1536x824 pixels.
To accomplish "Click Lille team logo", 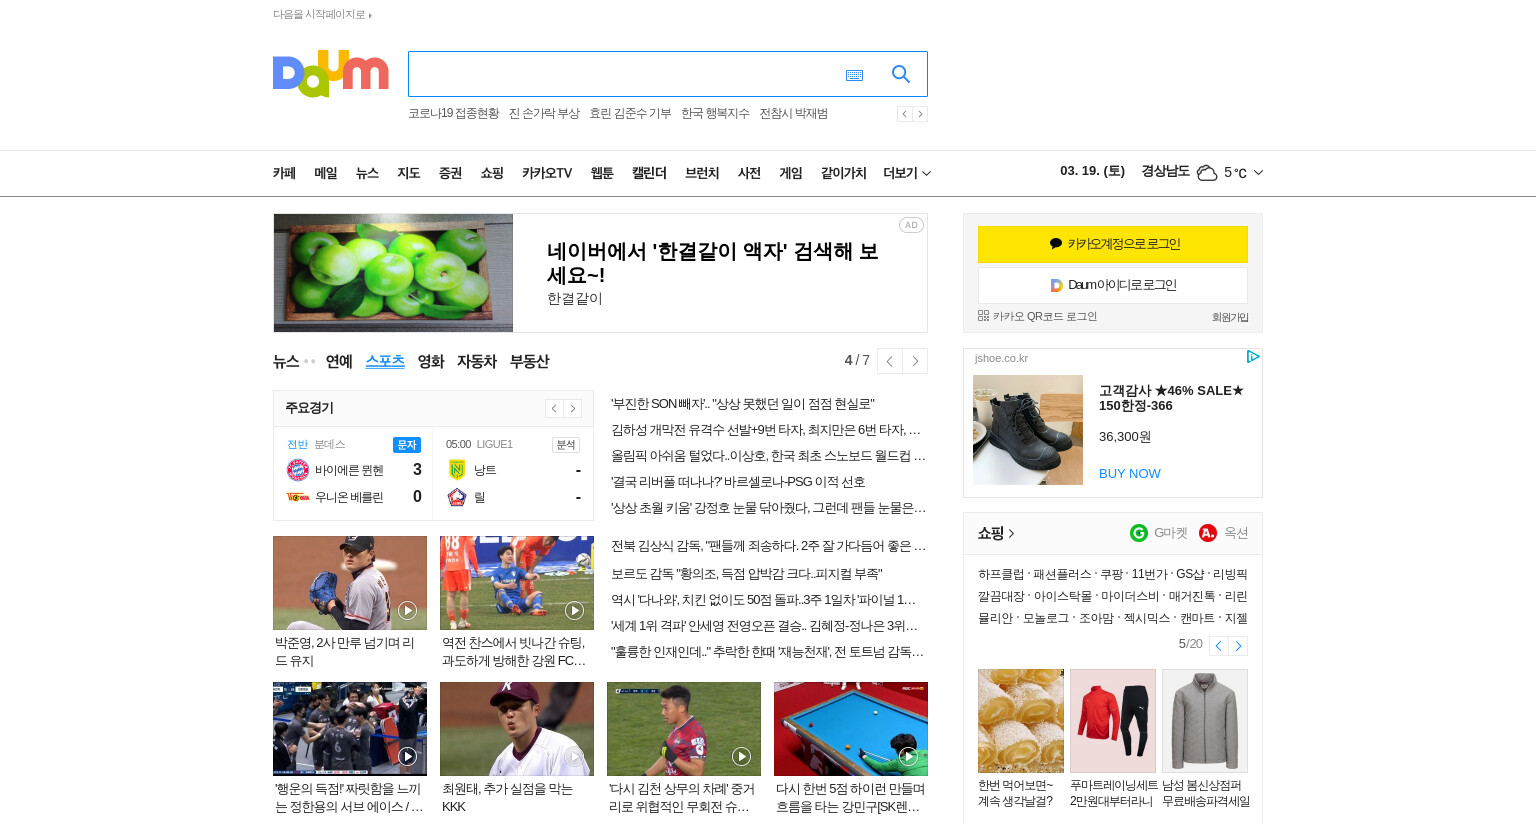I will (x=457, y=497).
